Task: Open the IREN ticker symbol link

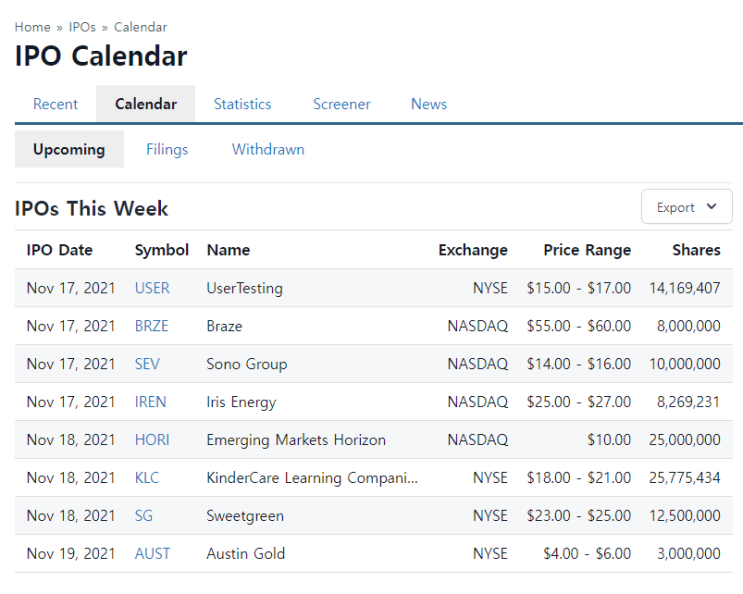Action: tap(151, 402)
